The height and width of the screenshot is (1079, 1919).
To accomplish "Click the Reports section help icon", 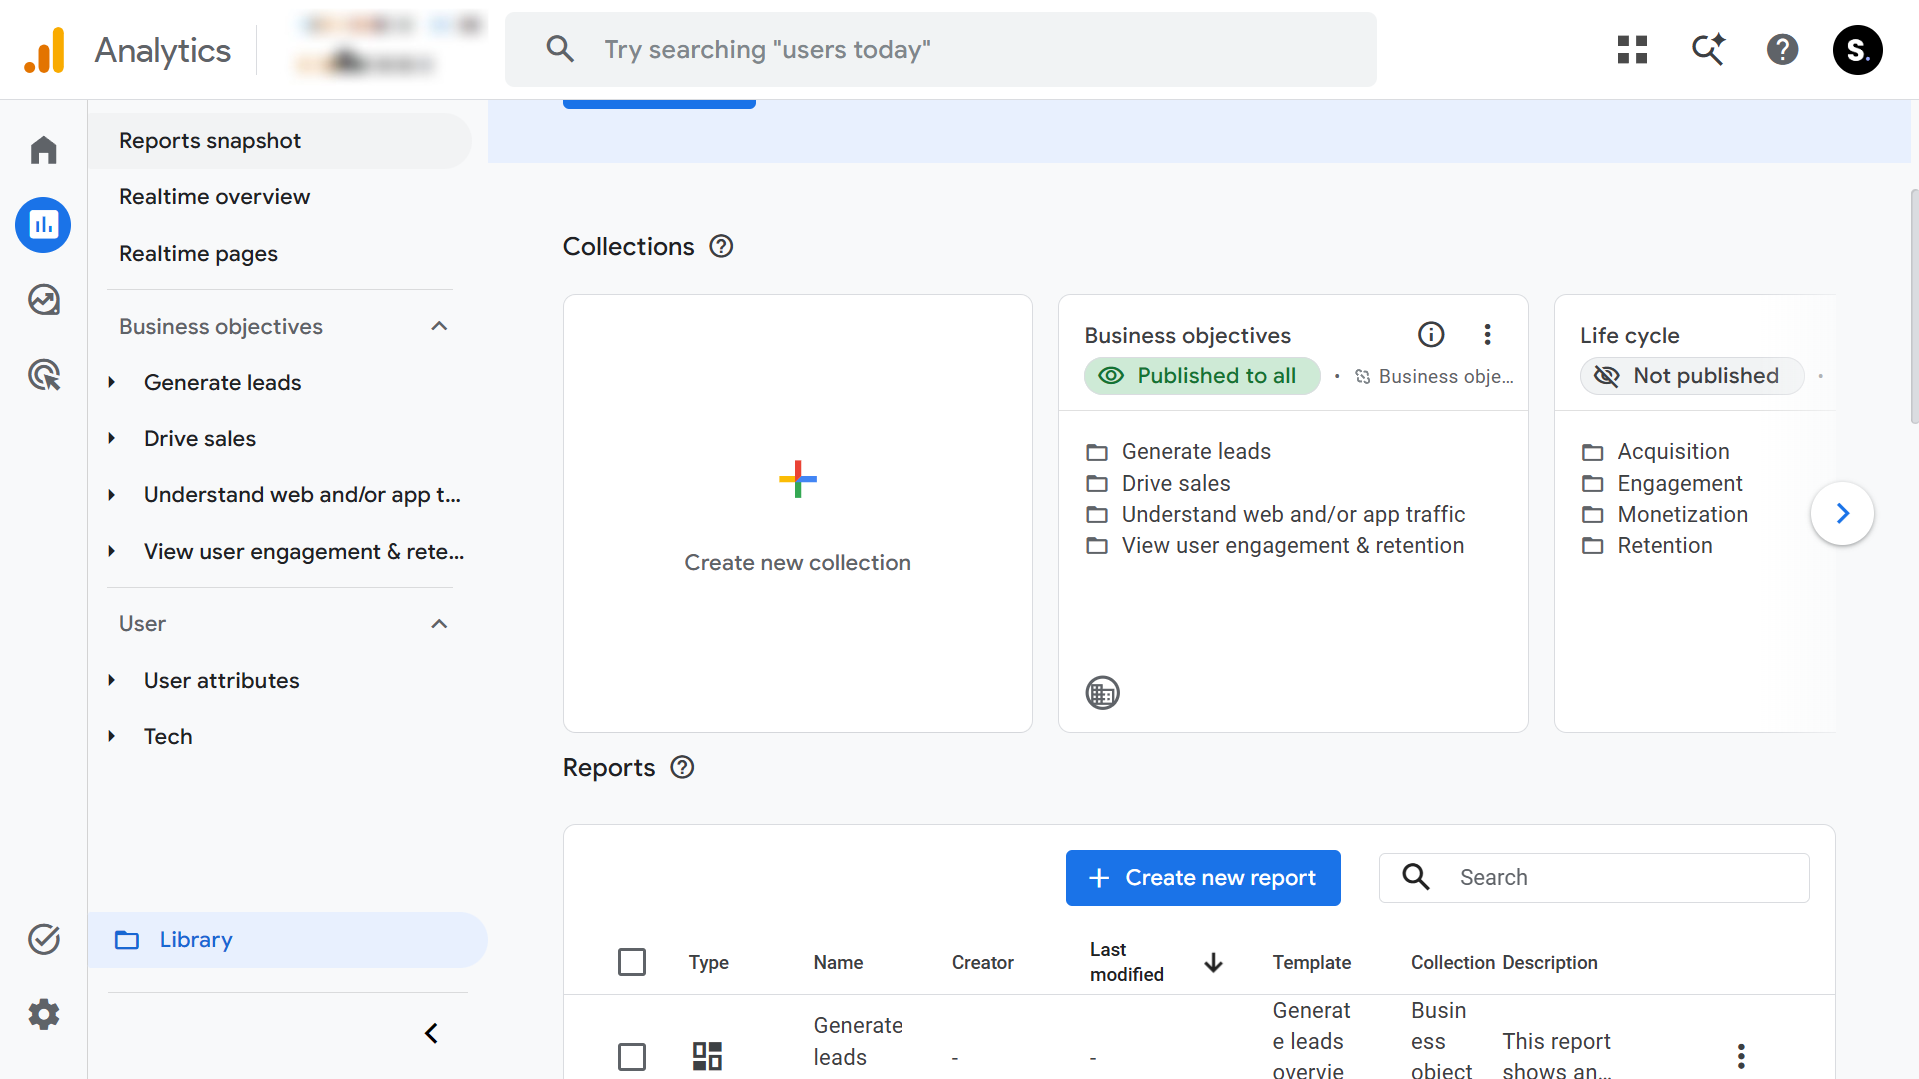I will click(x=682, y=767).
